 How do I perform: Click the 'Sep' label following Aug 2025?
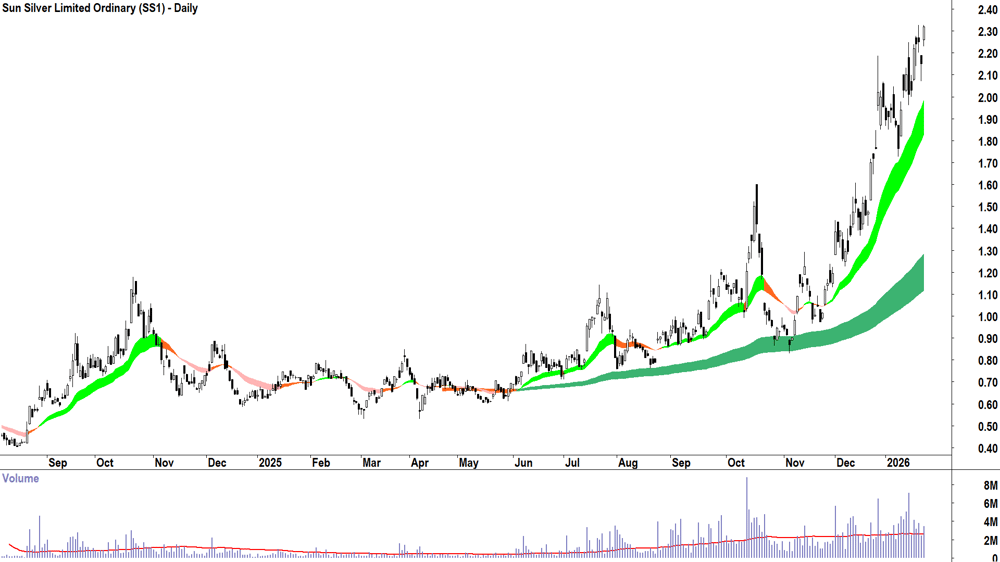pyautogui.click(x=681, y=462)
